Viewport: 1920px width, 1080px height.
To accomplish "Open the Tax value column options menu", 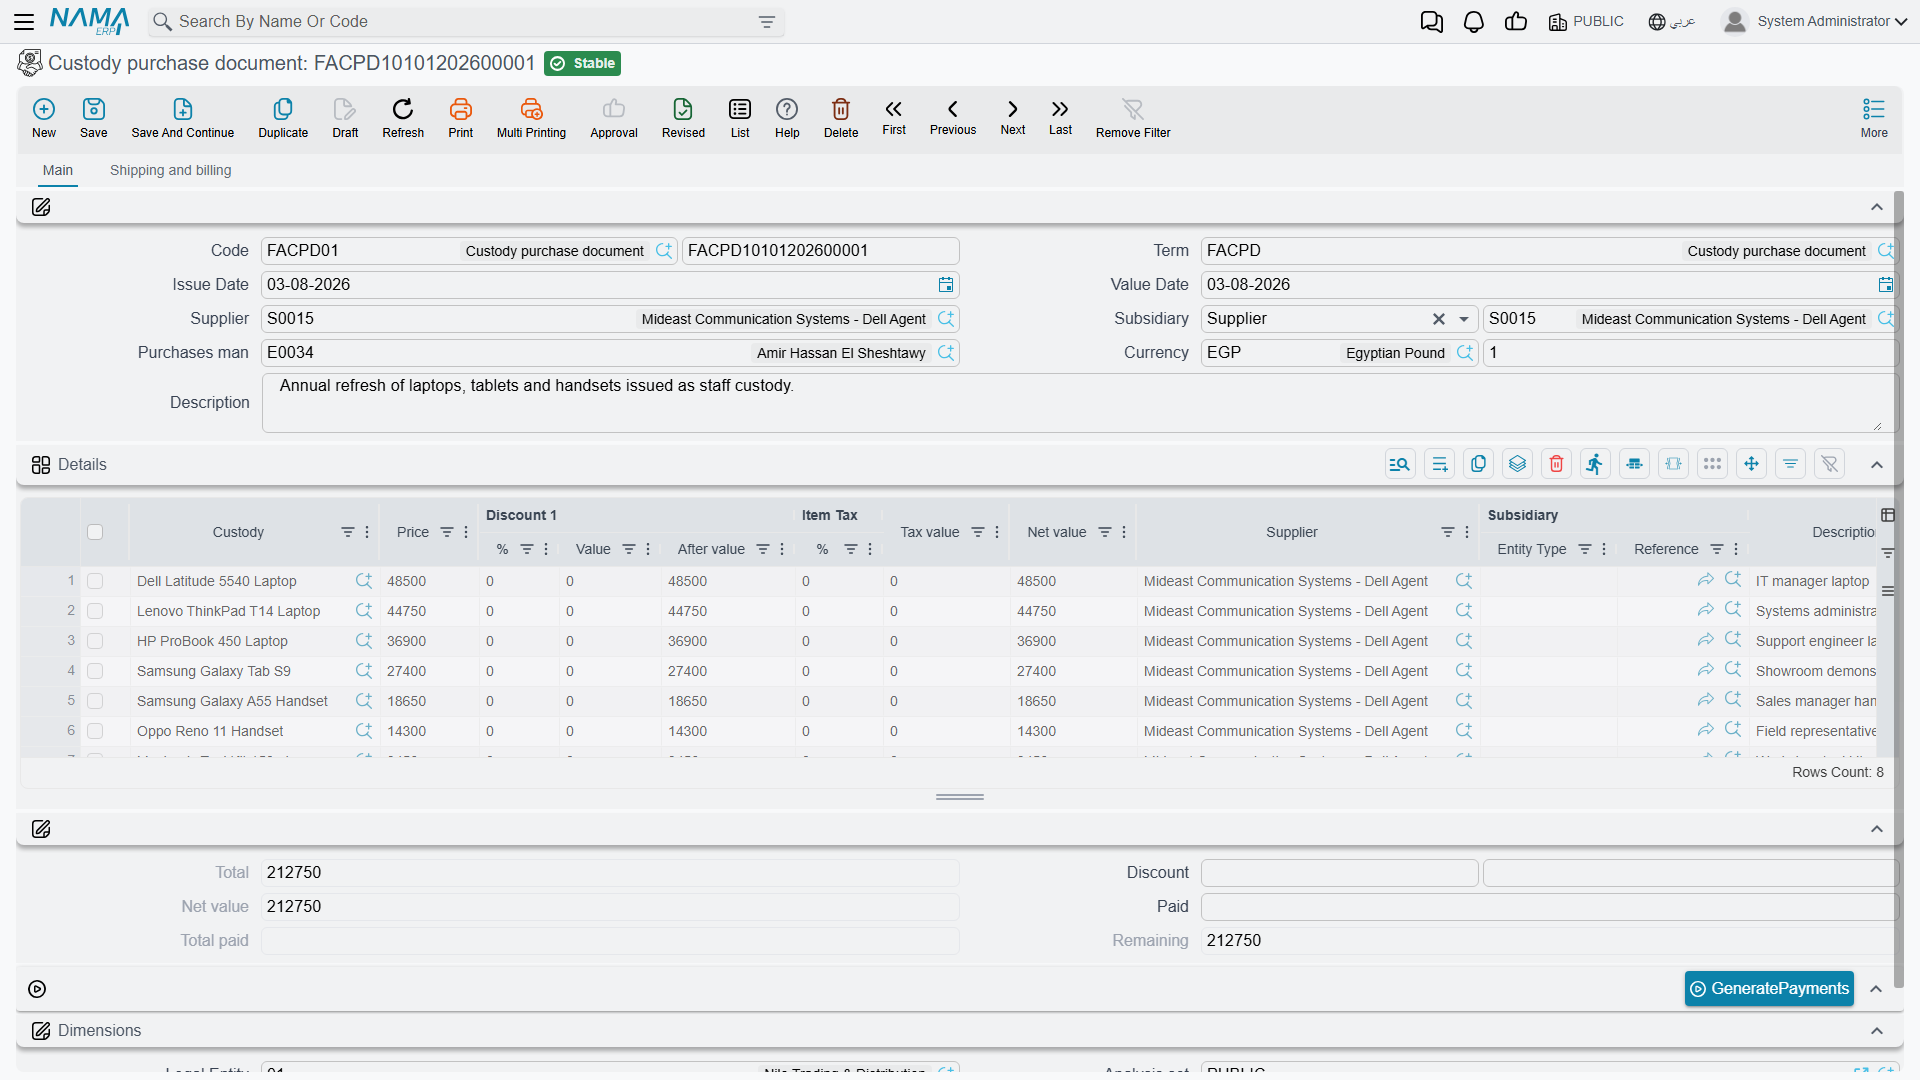I will click(x=997, y=532).
